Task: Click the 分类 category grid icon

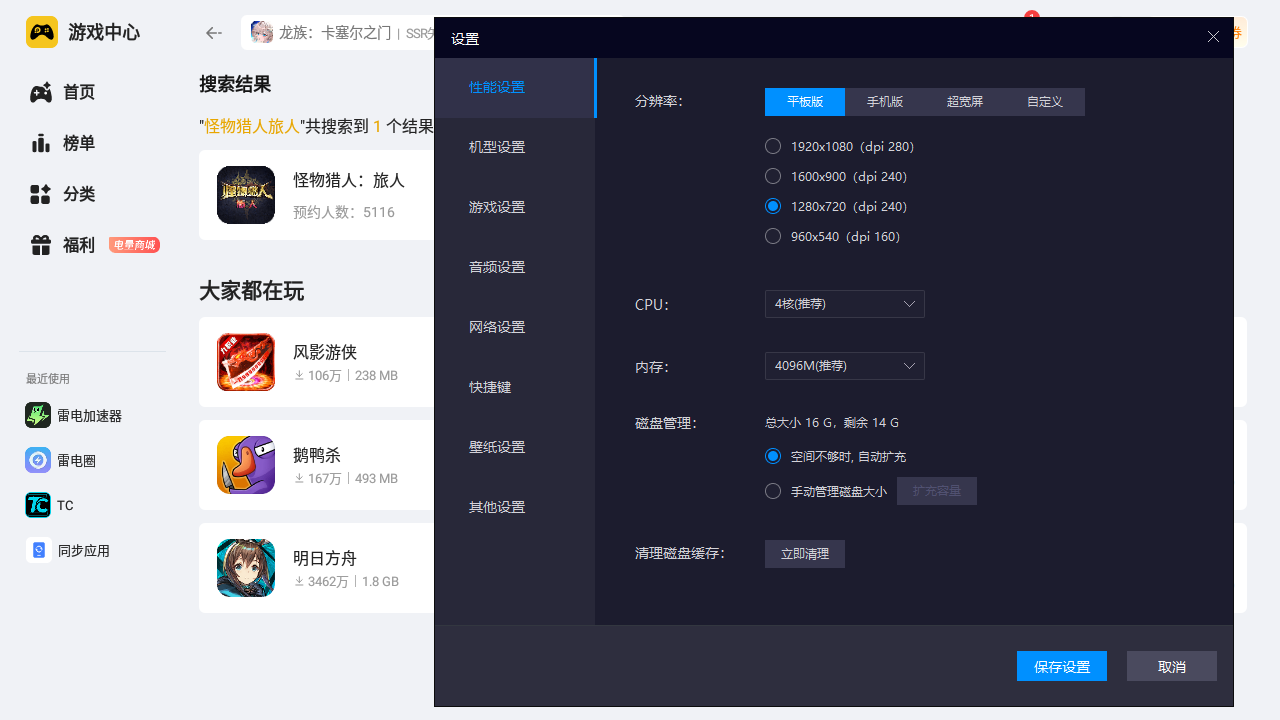Action: coord(41,194)
